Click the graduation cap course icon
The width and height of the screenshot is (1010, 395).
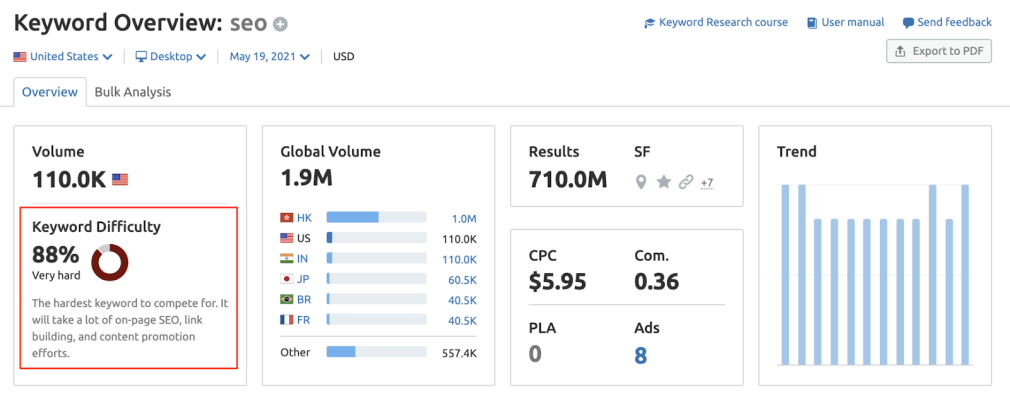(x=649, y=23)
